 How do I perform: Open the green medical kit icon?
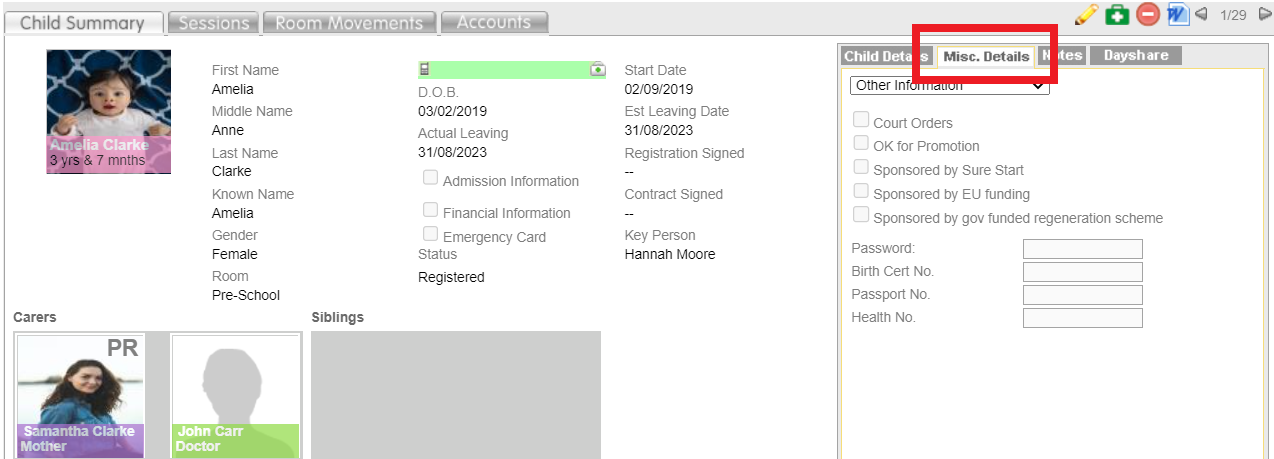(1116, 14)
